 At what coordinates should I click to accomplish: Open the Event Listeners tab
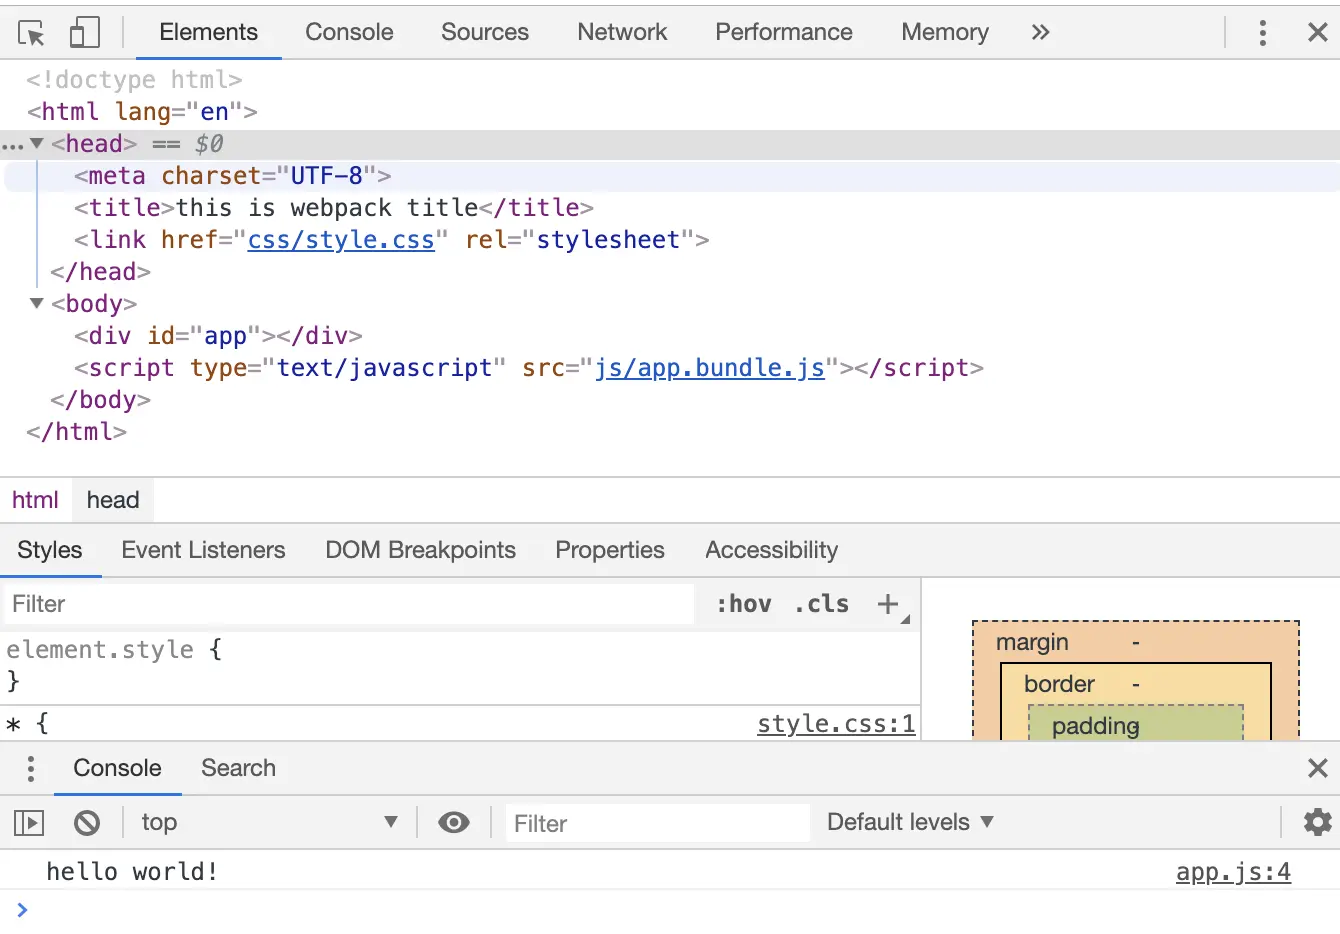tap(203, 550)
